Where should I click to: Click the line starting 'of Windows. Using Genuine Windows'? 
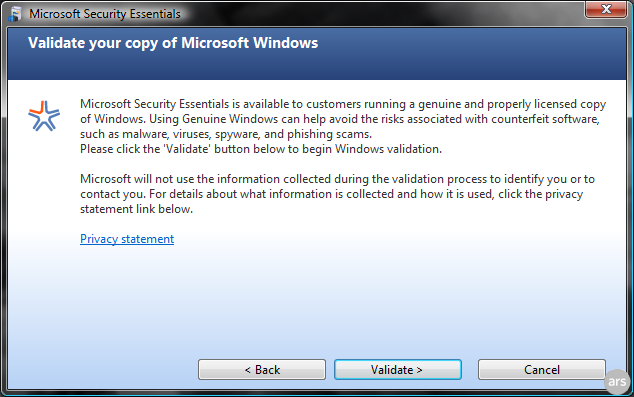tap(340, 119)
